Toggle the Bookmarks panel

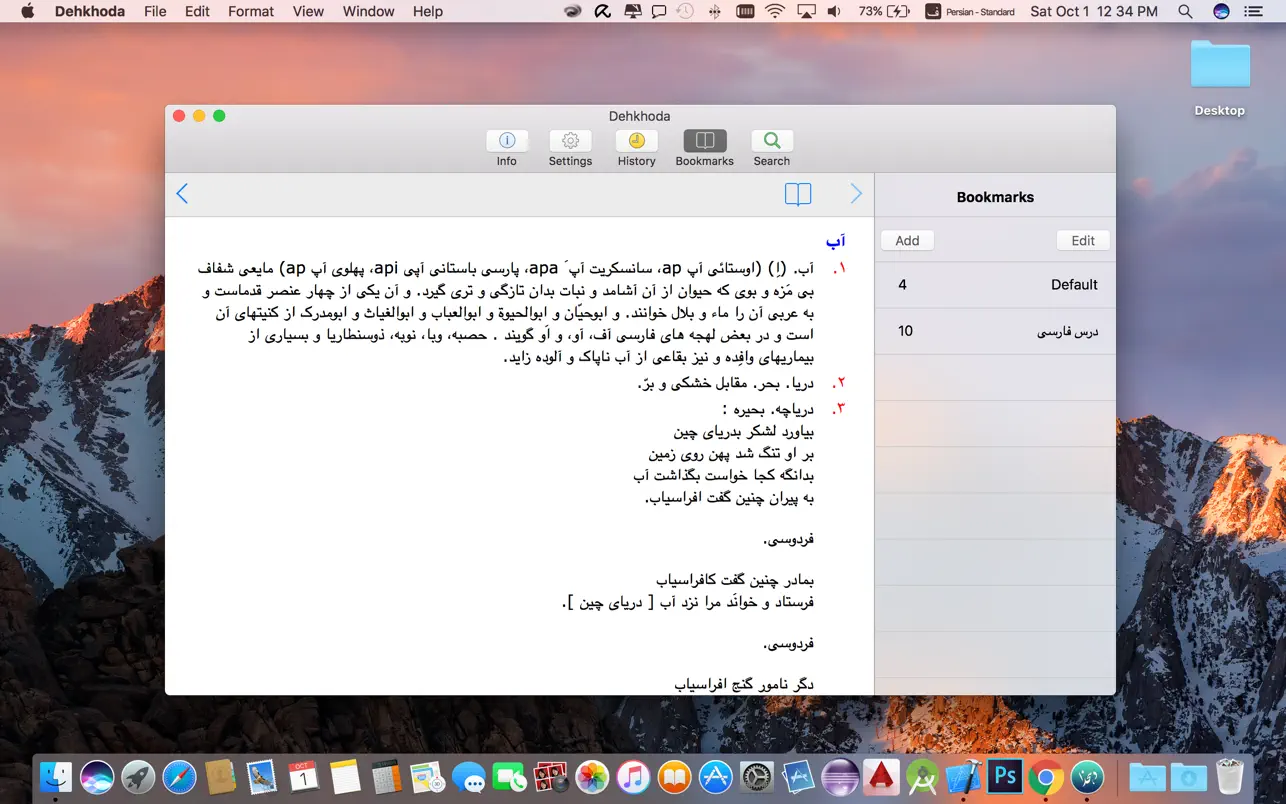(x=704, y=147)
